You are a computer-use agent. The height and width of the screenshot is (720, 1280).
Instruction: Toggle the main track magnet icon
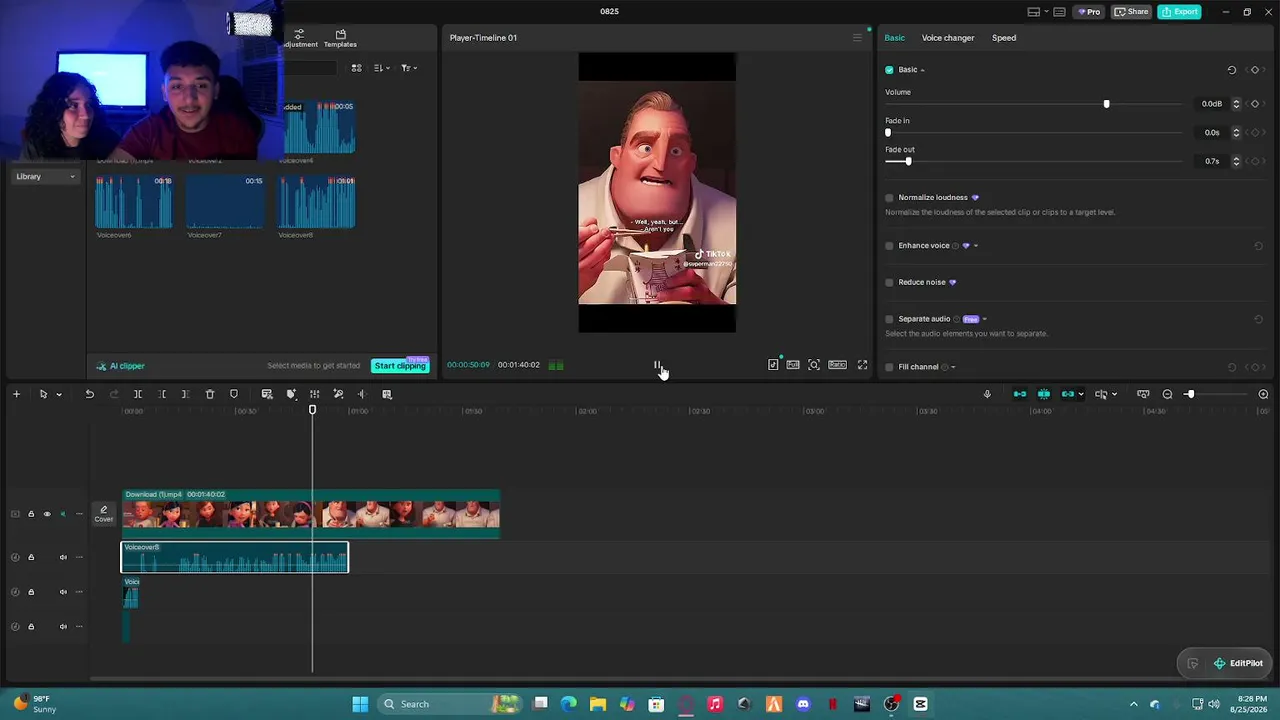(1020, 394)
